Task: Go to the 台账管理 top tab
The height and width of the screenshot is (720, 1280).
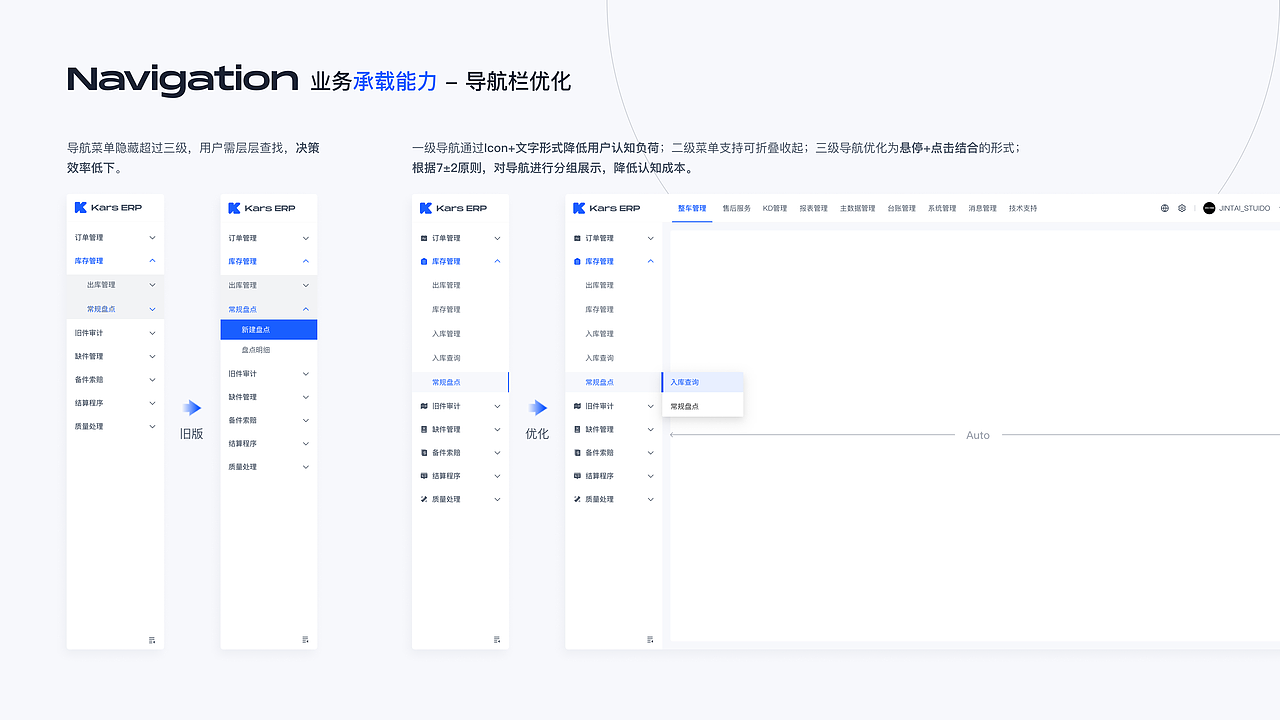Action: point(901,208)
